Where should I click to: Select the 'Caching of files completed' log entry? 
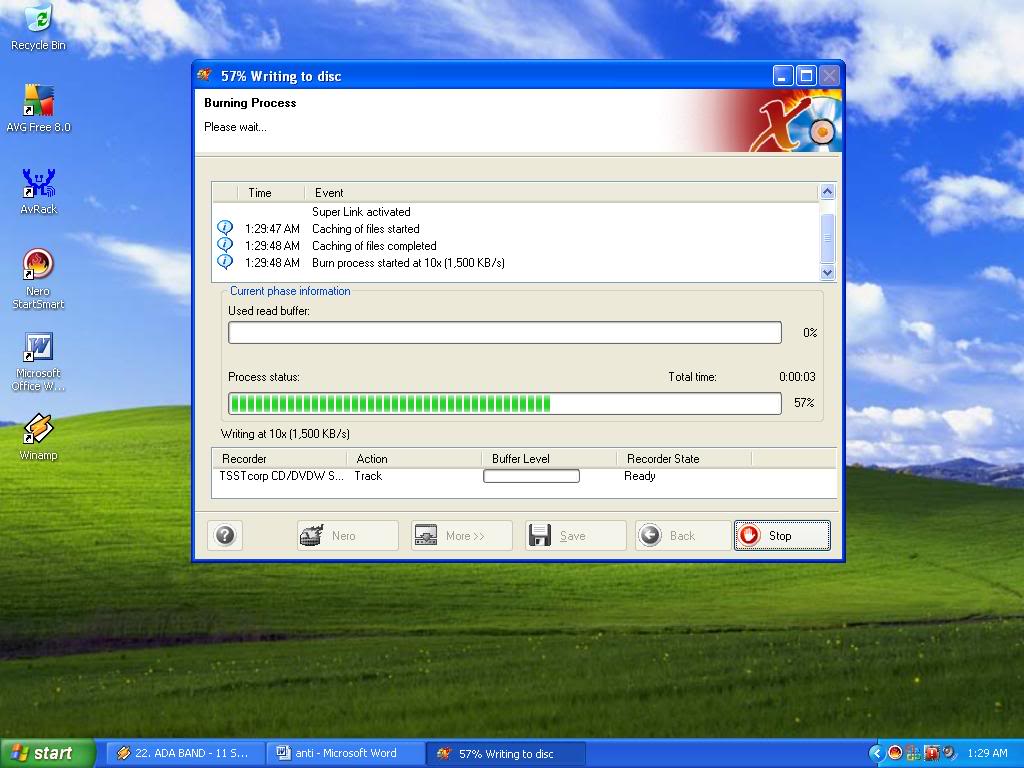516,246
